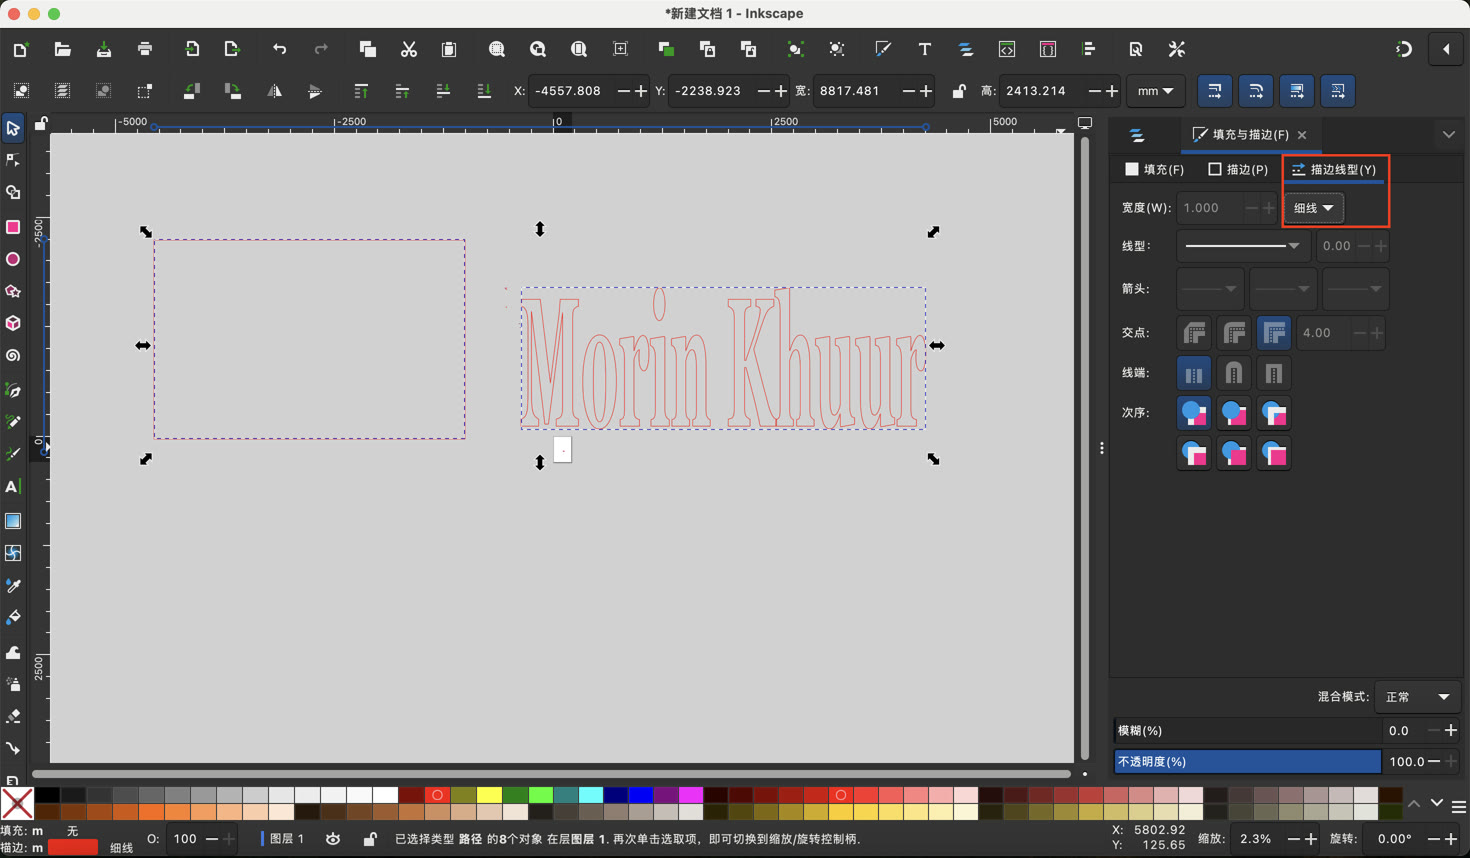Select the Text tool
The width and height of the screenshot is (1470, 858).
tap(13, 487)
